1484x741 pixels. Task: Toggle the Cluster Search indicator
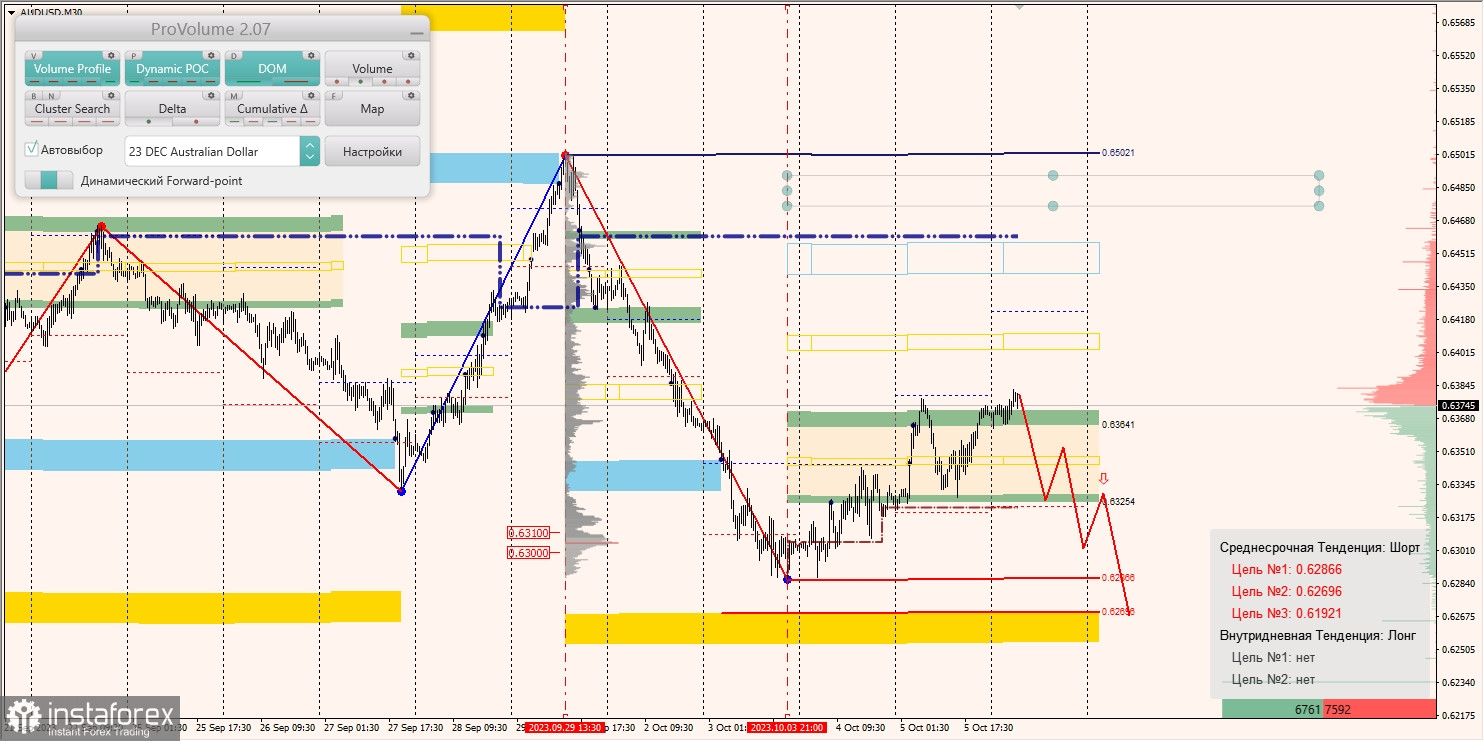coord(72,108)
